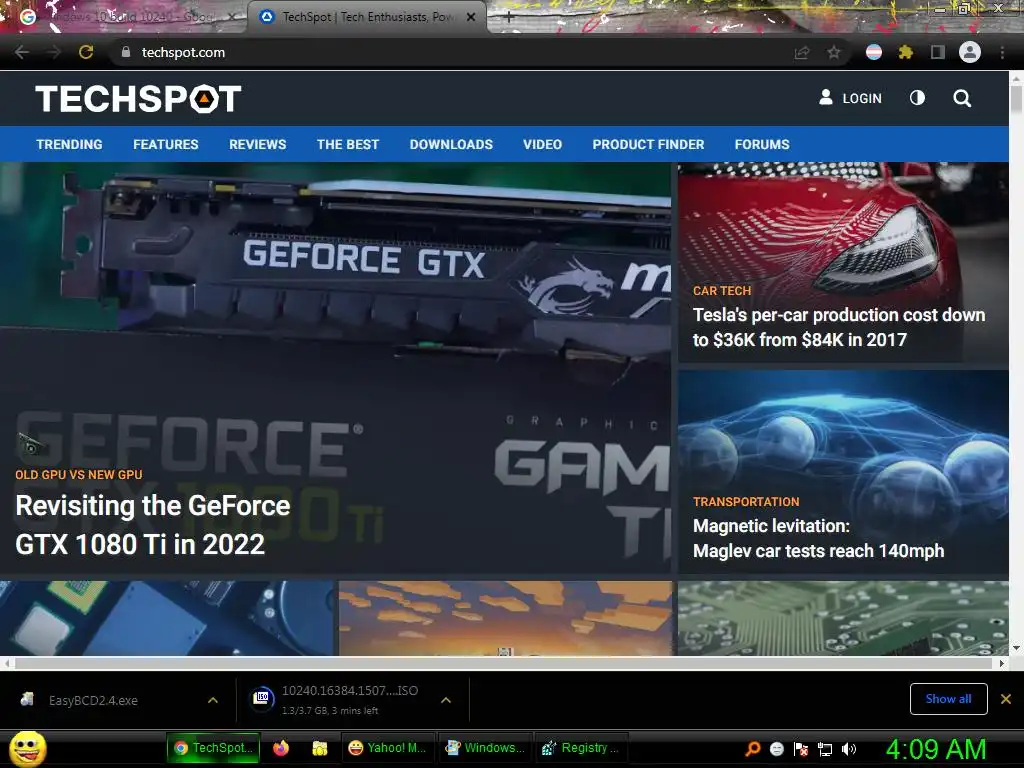Click the horizontal page scrollbar
Viewport: 1024px width, 768px height.
click(x=504, y=664)
